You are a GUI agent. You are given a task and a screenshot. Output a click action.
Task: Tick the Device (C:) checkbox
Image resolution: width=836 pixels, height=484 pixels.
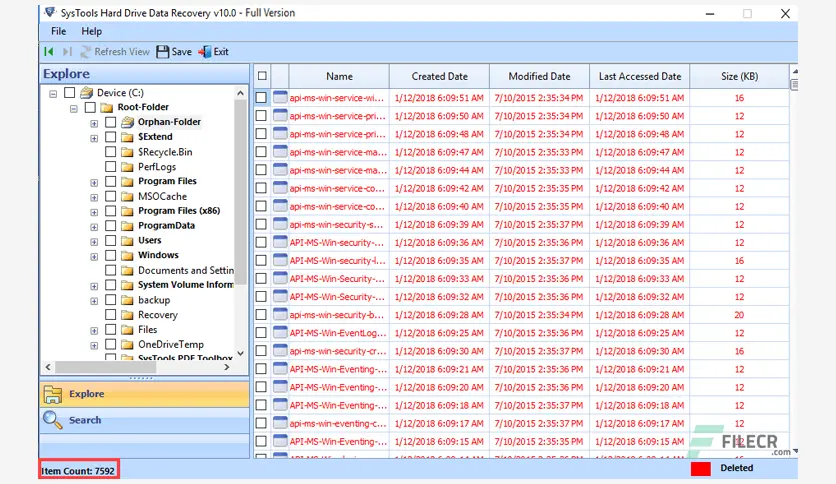(69, 93)
